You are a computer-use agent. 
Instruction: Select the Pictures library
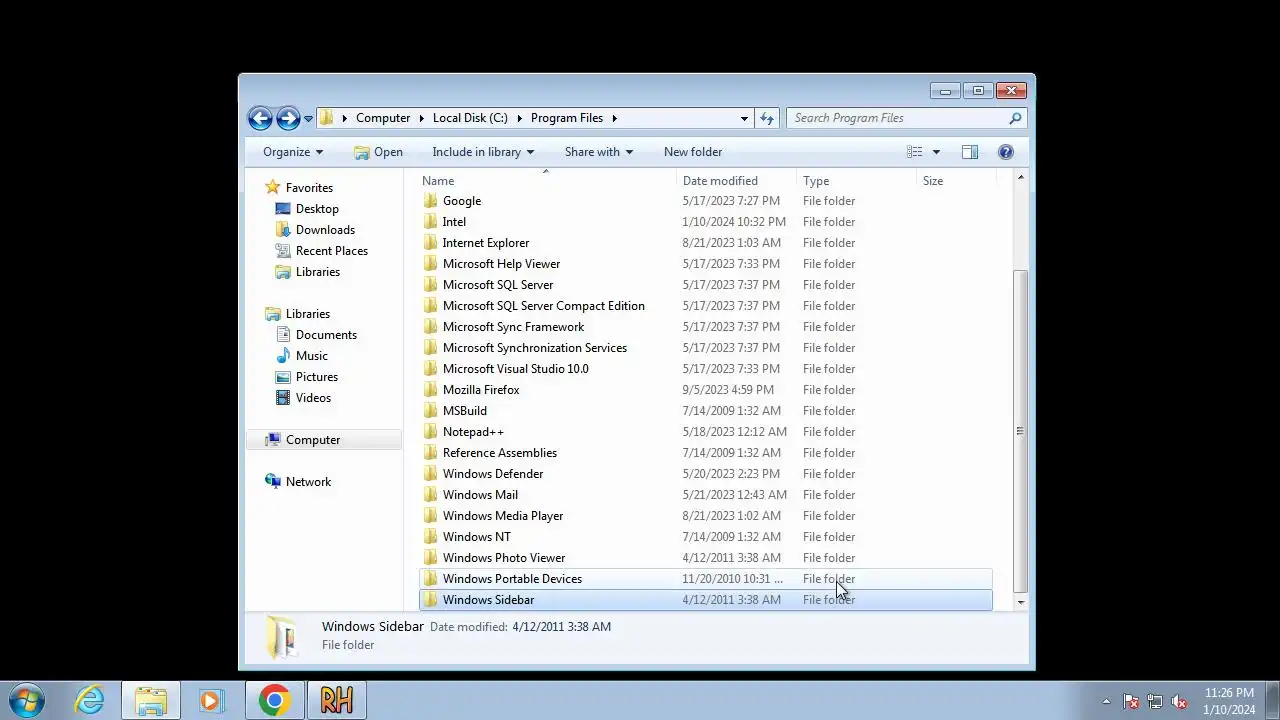317,377
